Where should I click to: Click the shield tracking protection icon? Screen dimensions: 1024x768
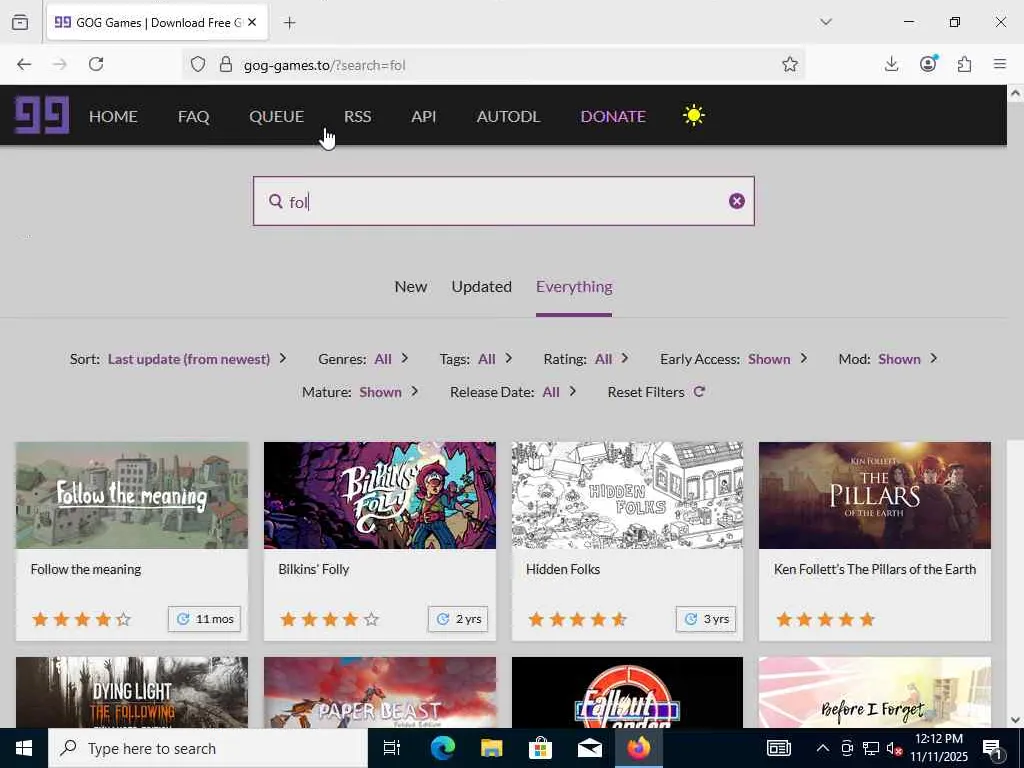(198, 65)
